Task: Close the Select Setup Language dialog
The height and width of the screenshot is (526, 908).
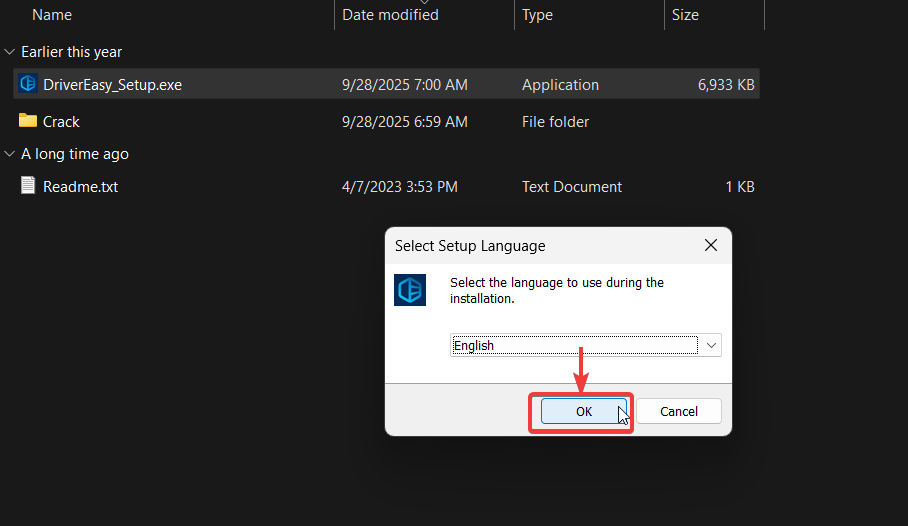Action: click(x=711, y=245)
